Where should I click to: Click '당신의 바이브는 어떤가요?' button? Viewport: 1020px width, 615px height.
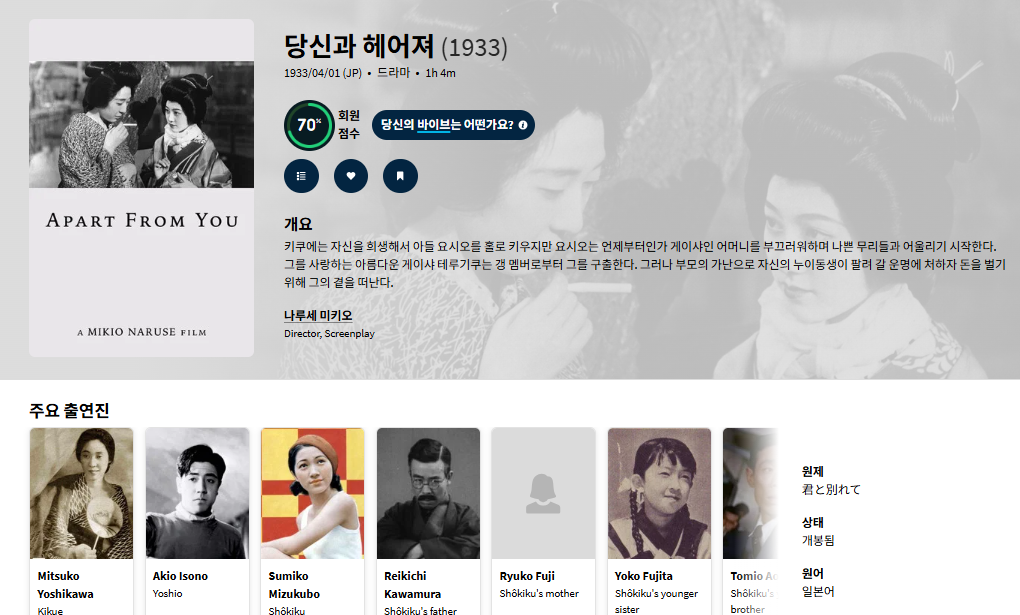click(x=453, y=125)
